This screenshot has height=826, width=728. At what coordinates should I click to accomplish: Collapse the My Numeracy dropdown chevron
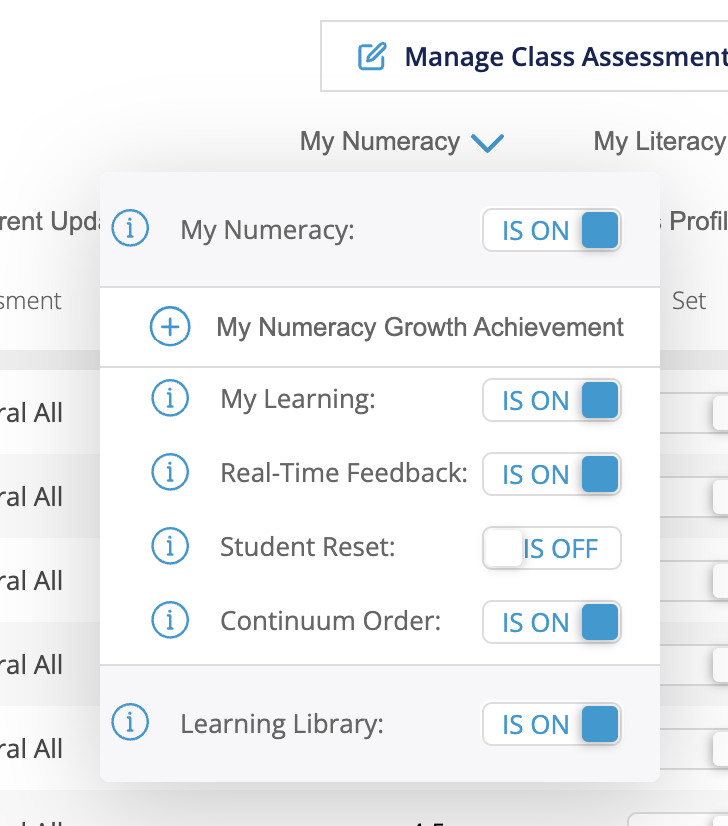[487, 143]
